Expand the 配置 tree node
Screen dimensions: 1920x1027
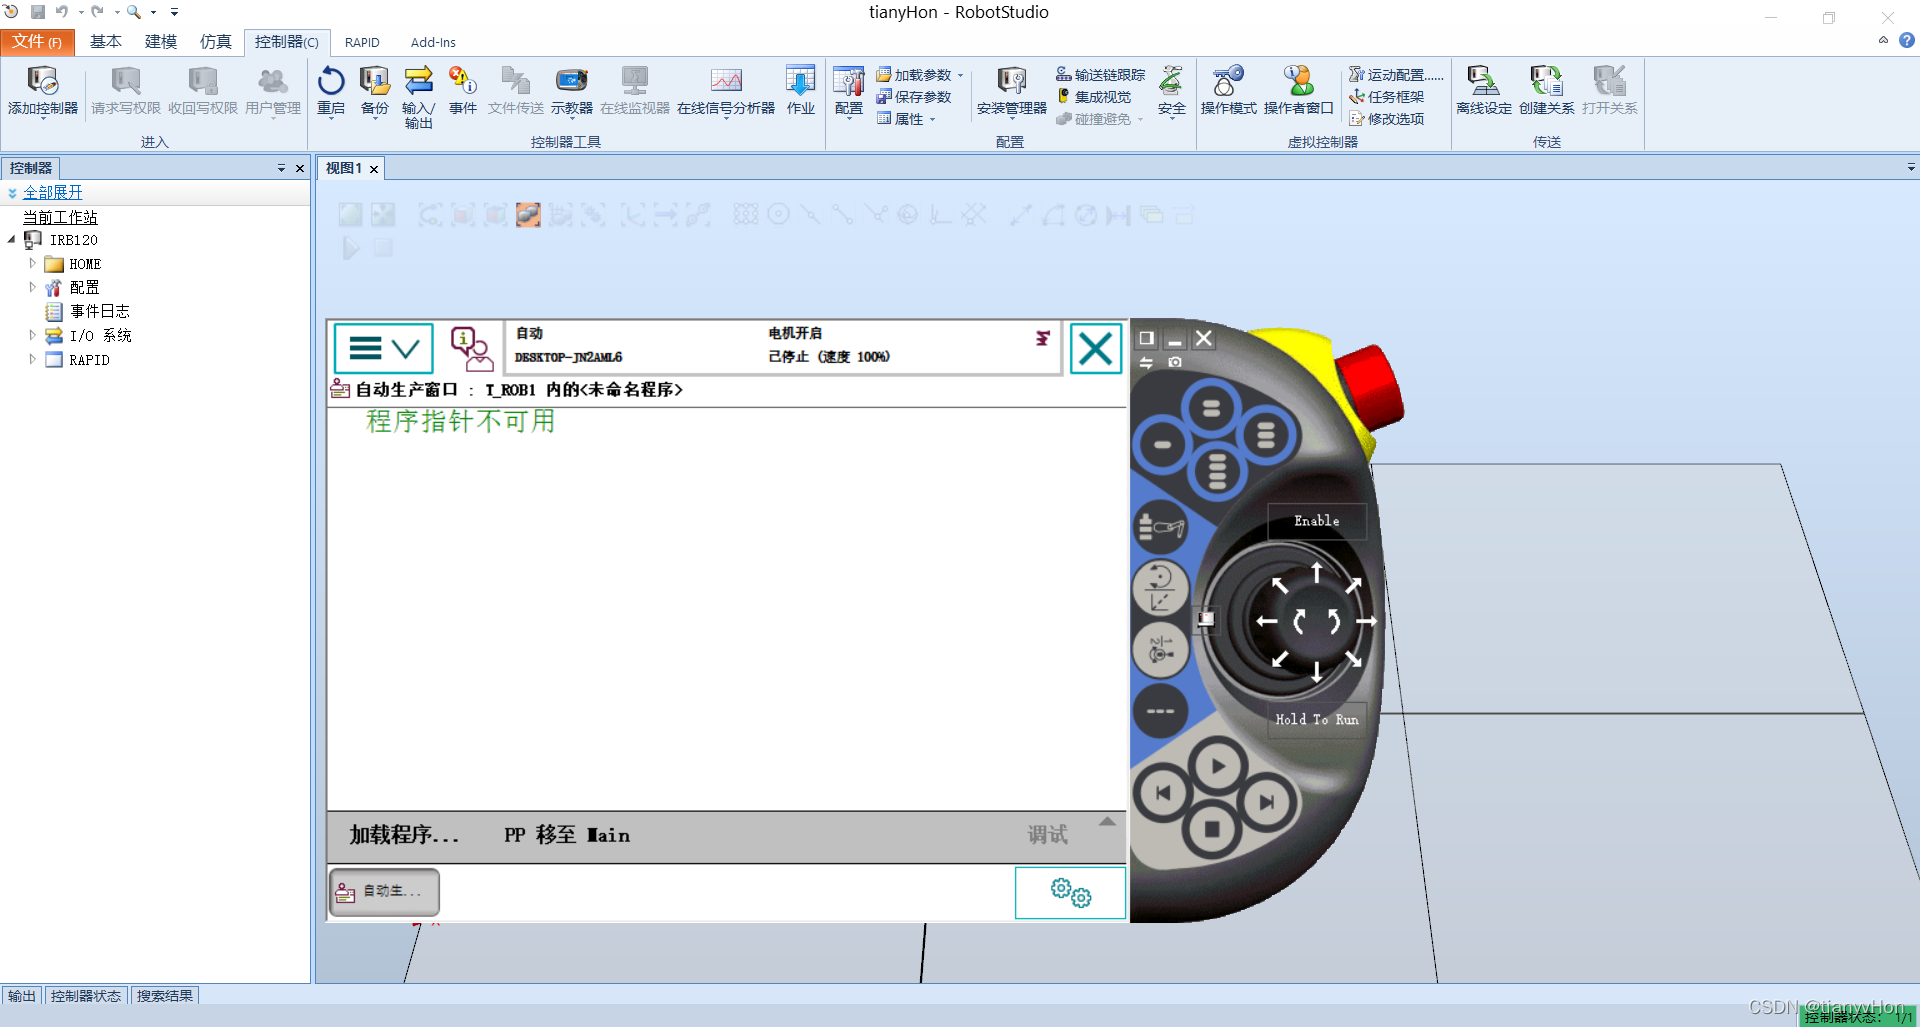pyautogui.click(x=32, y=287)
